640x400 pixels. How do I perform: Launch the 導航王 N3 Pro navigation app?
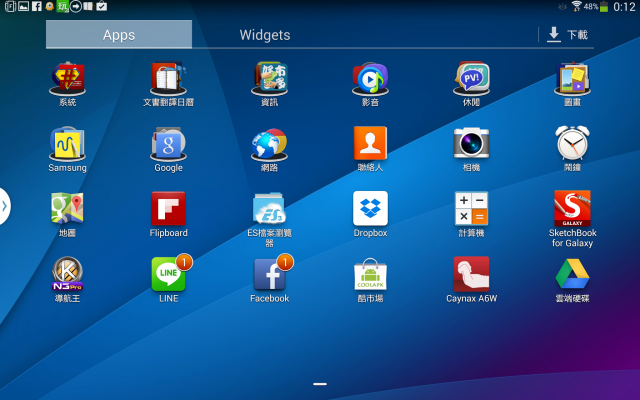pos(67,273)
